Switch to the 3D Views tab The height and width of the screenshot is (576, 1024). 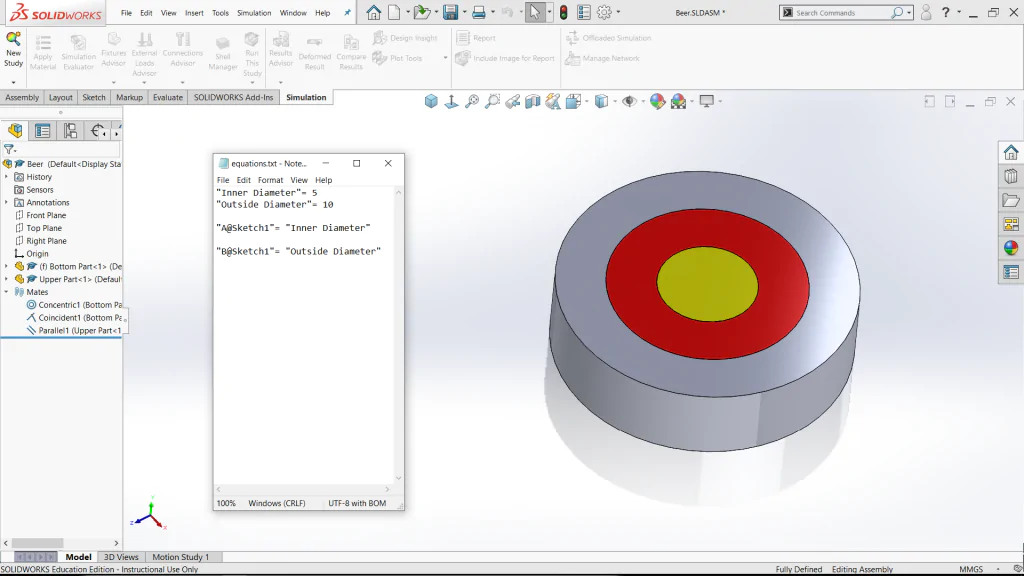click(x=121, y=557)
